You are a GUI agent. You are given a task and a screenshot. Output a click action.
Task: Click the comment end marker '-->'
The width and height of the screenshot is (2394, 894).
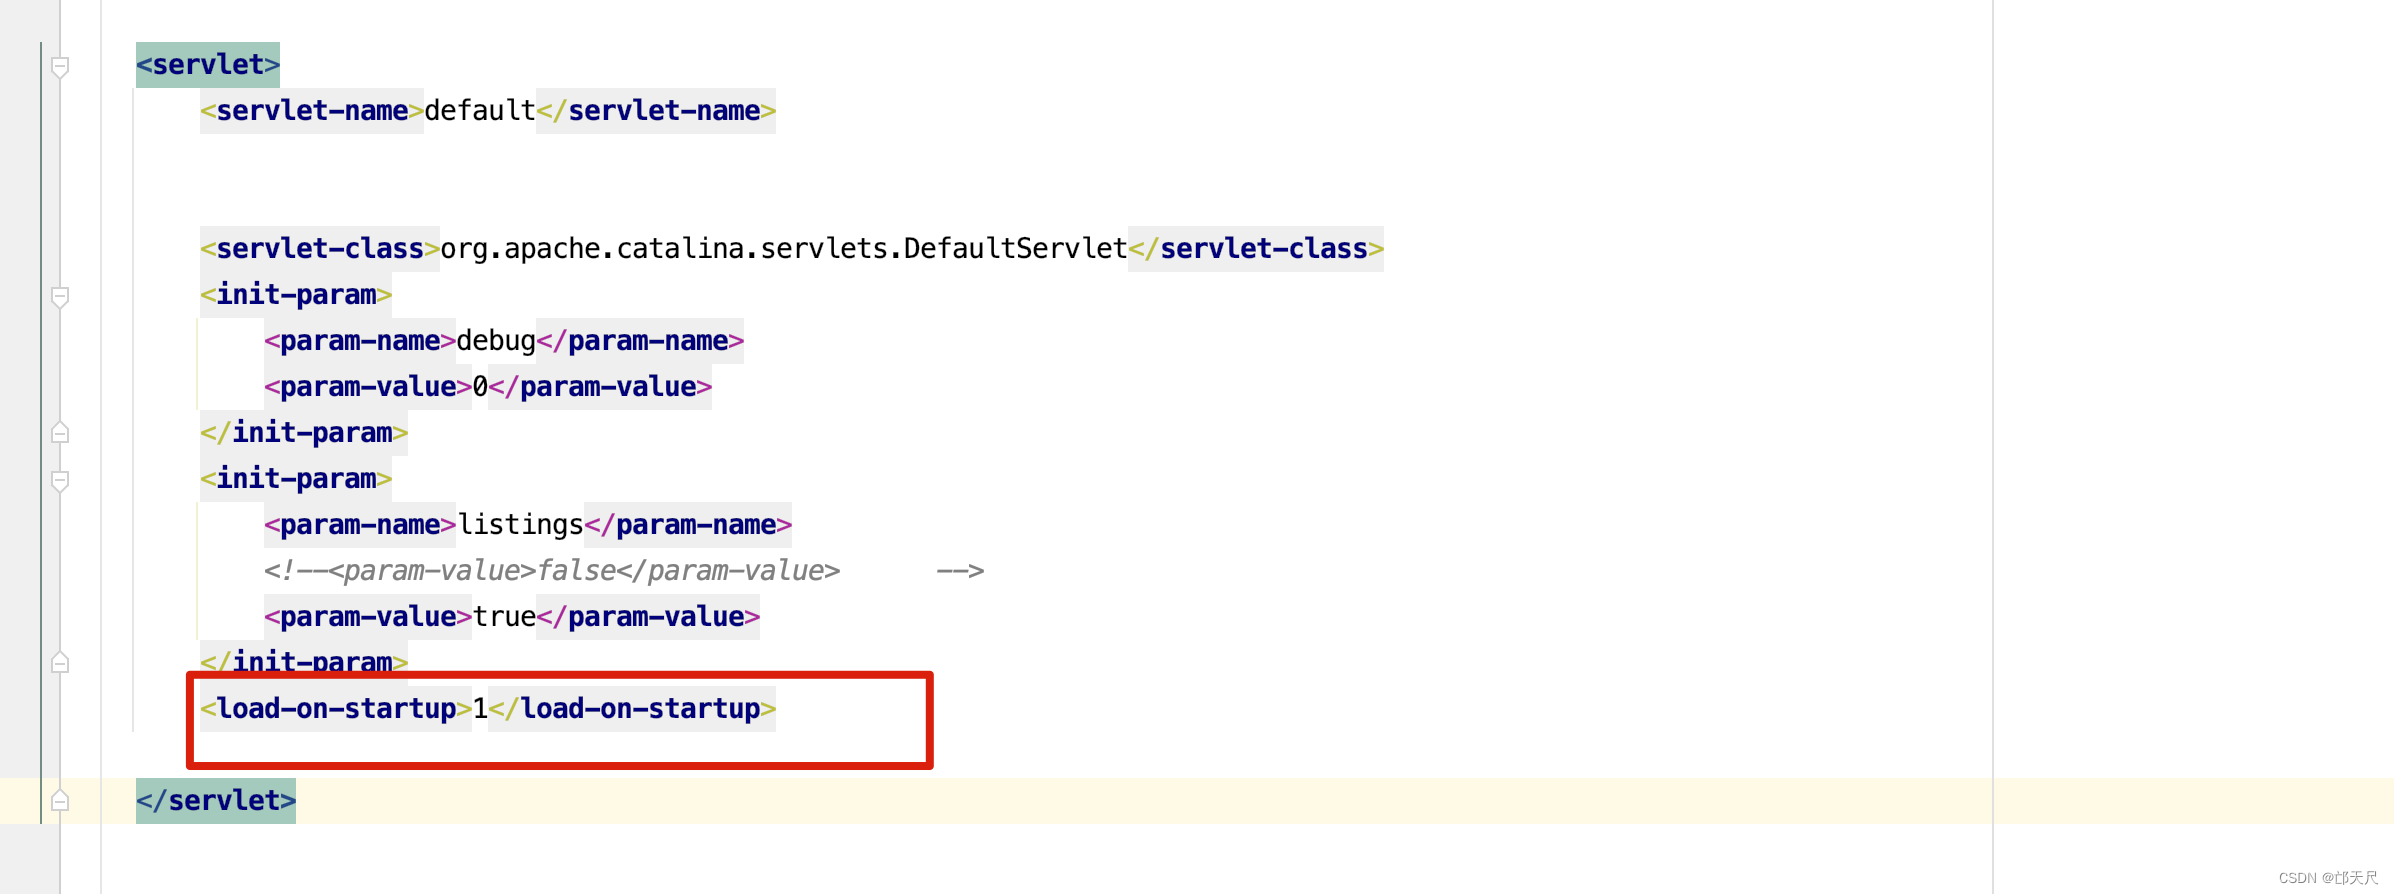960,571
